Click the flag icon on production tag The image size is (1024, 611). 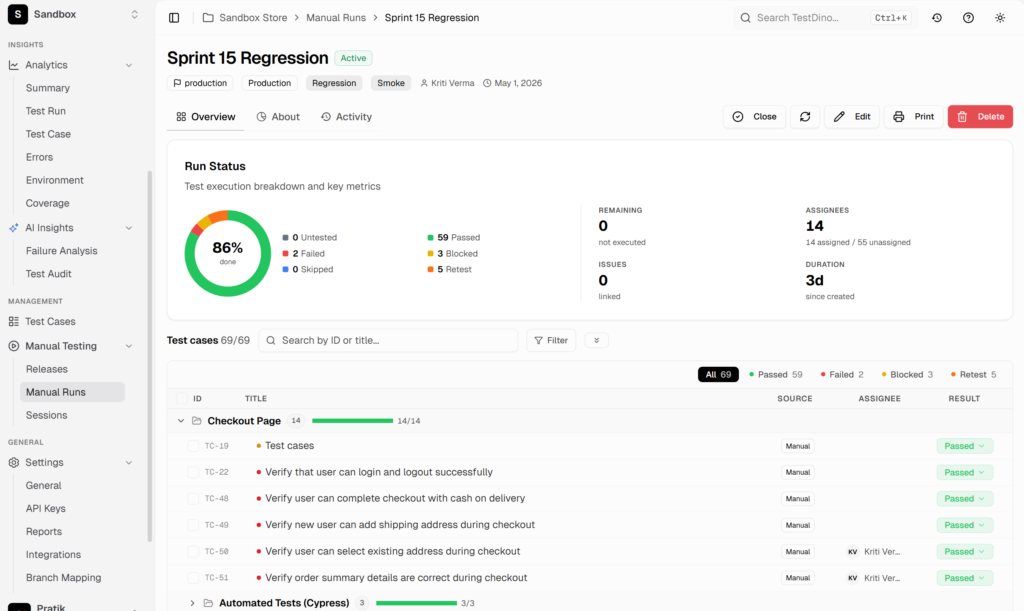pos(177,83)
